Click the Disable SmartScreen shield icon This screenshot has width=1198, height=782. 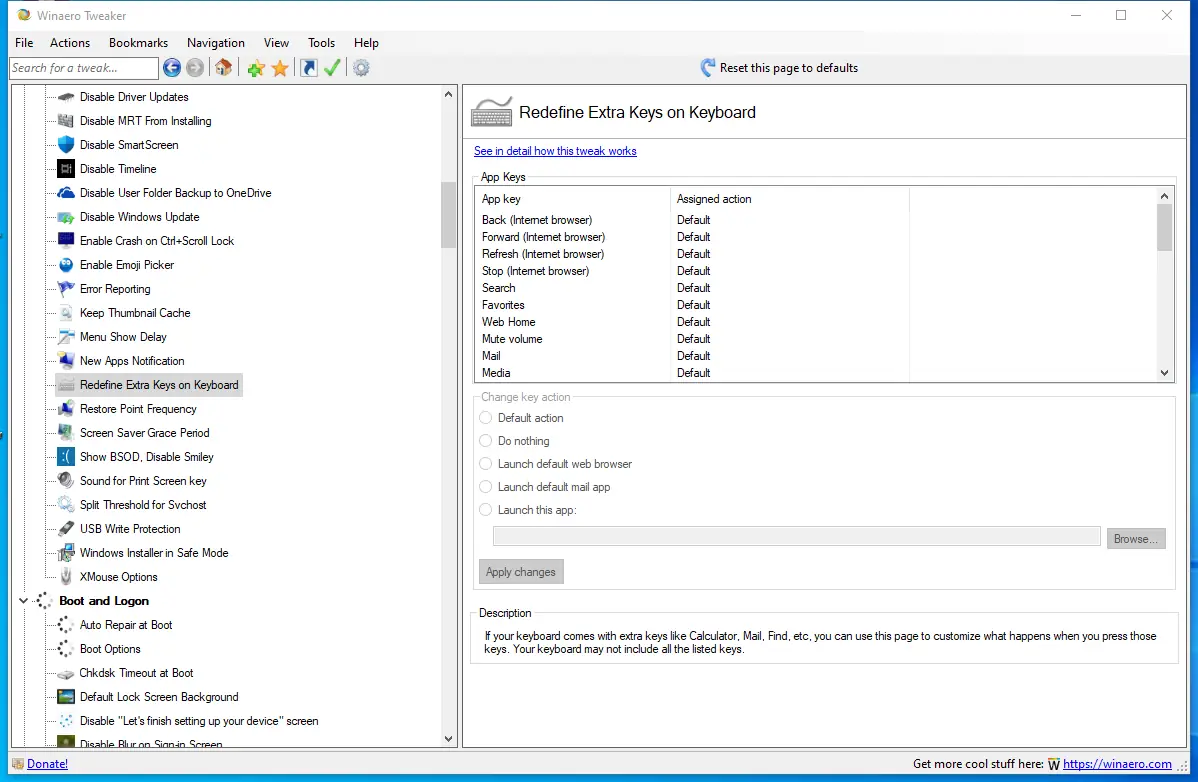coord(66,144)
